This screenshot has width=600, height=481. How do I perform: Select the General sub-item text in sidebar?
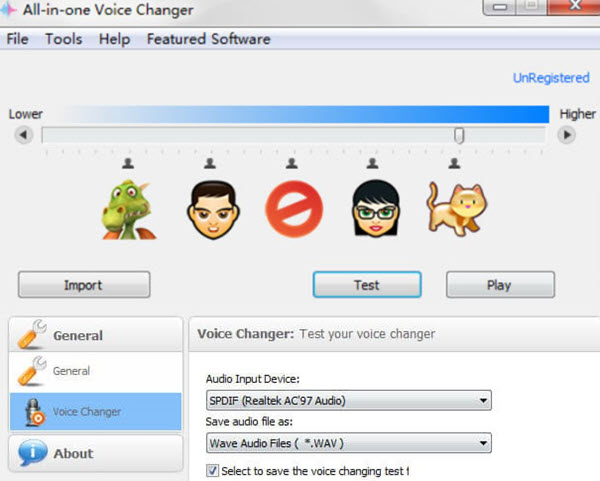pos(71,371)
